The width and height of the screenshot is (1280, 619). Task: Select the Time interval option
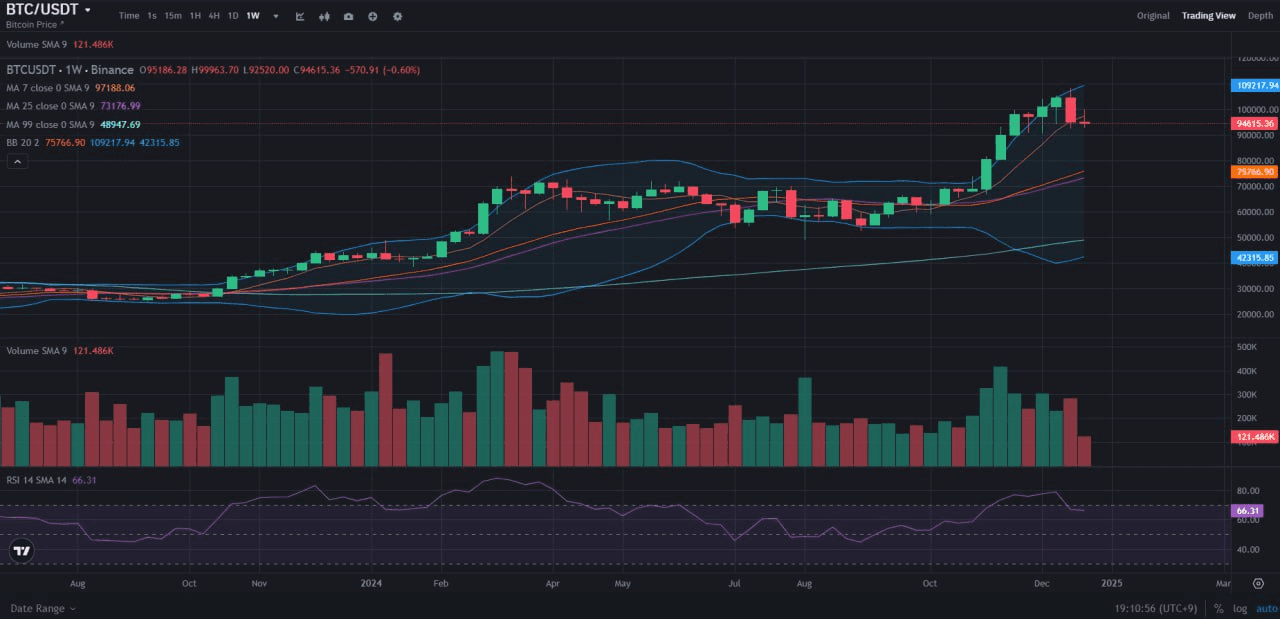click(128, 16)
